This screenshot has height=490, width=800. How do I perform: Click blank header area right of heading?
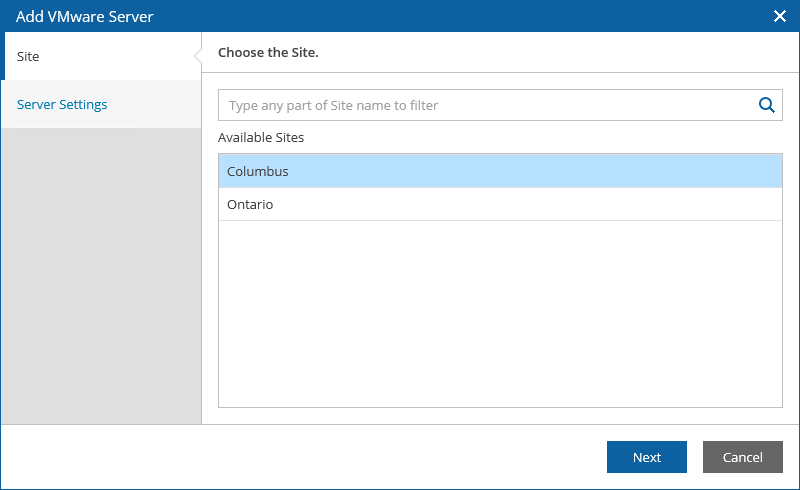coord(559,53)
